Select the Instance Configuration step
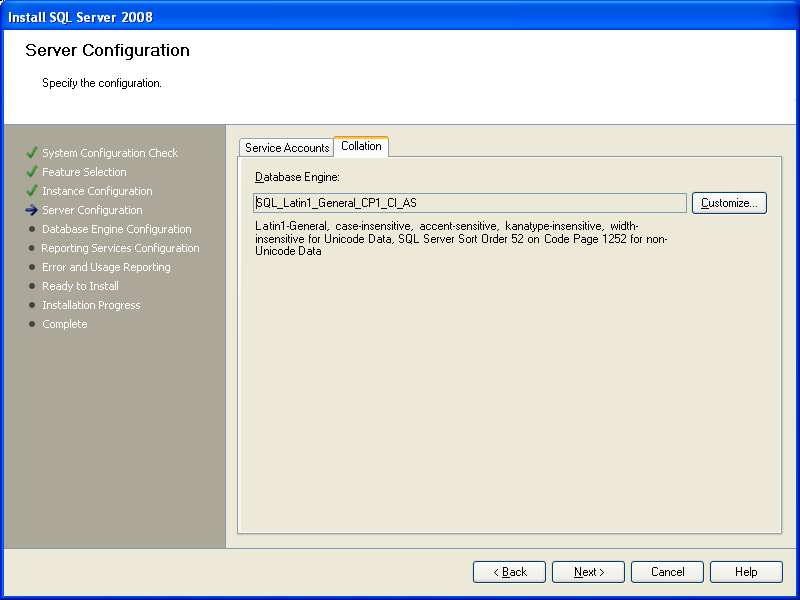 point(97,191)
